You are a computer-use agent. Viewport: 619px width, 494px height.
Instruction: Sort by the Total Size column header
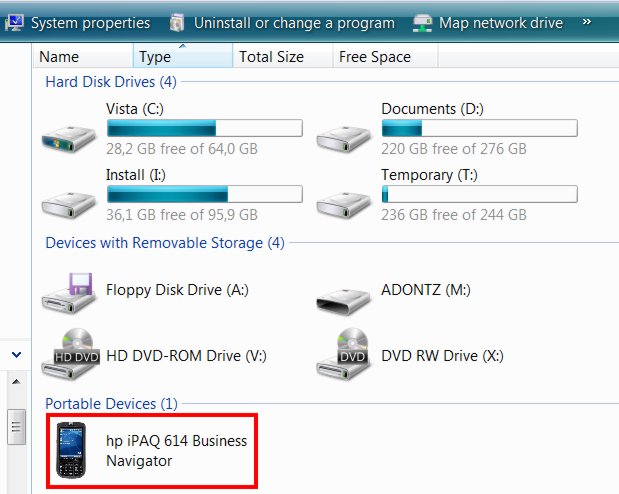[x=283, y=56]
